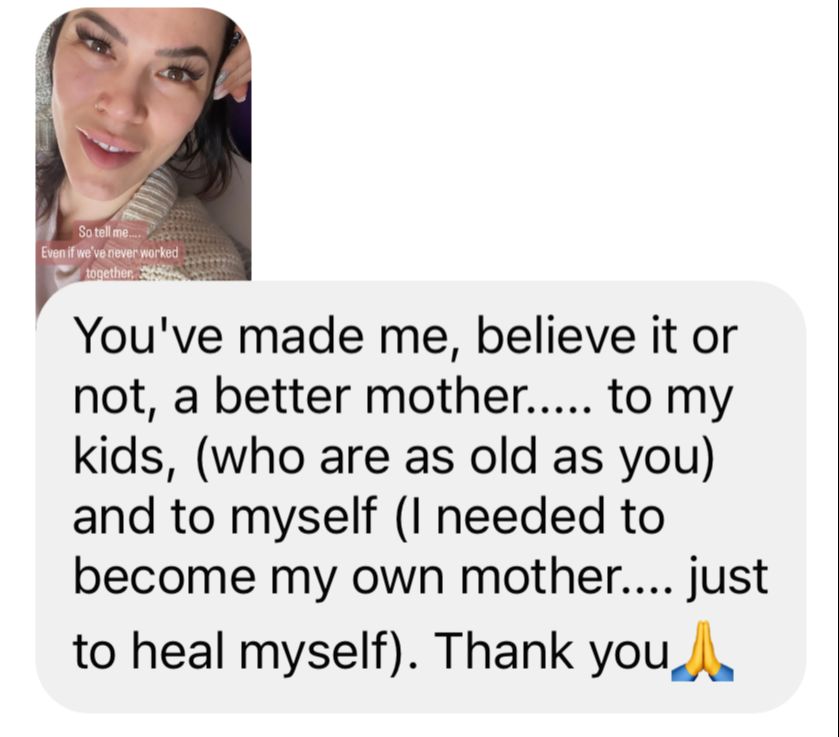Tap the "together" caption line on story

pos(109,273)
